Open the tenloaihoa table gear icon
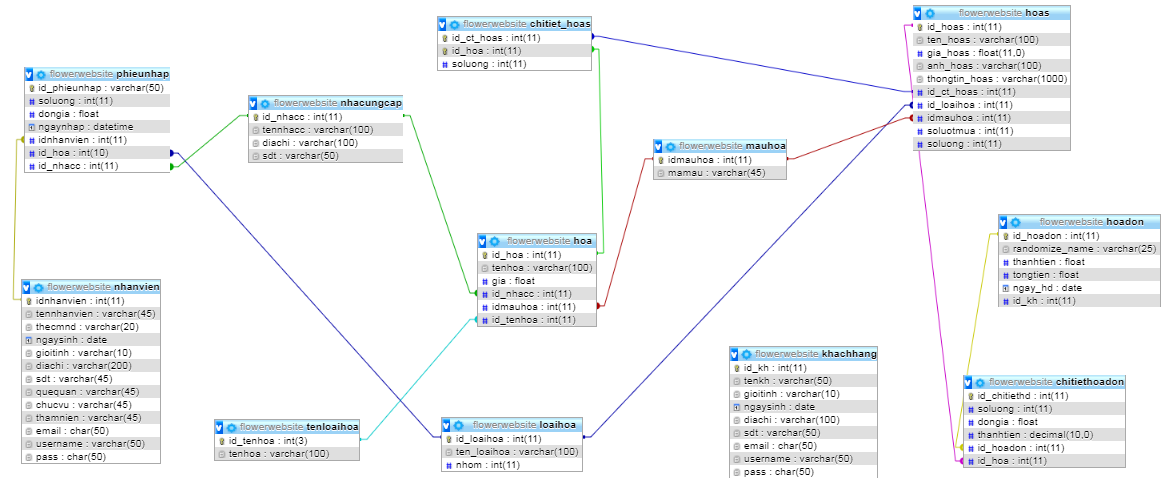 [x=232, y=427]
